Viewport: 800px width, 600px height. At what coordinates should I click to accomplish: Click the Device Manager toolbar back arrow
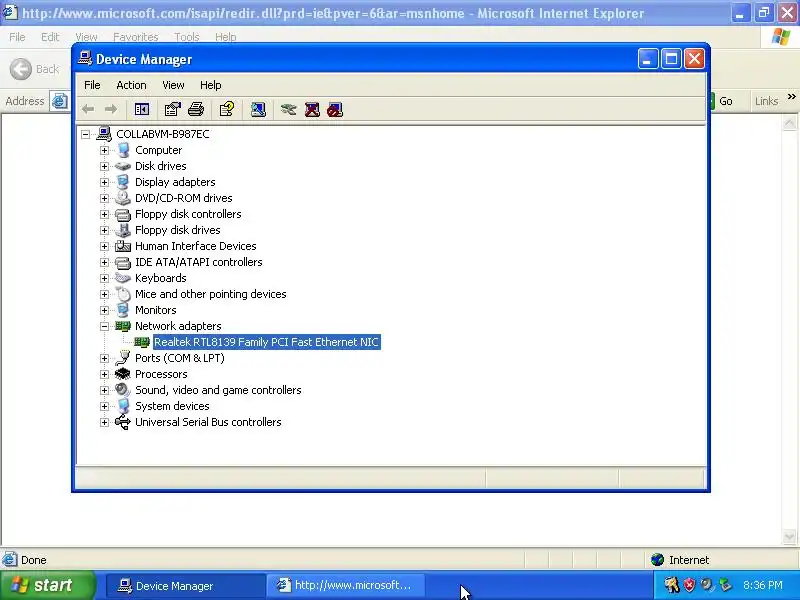[x=88, y=109]
